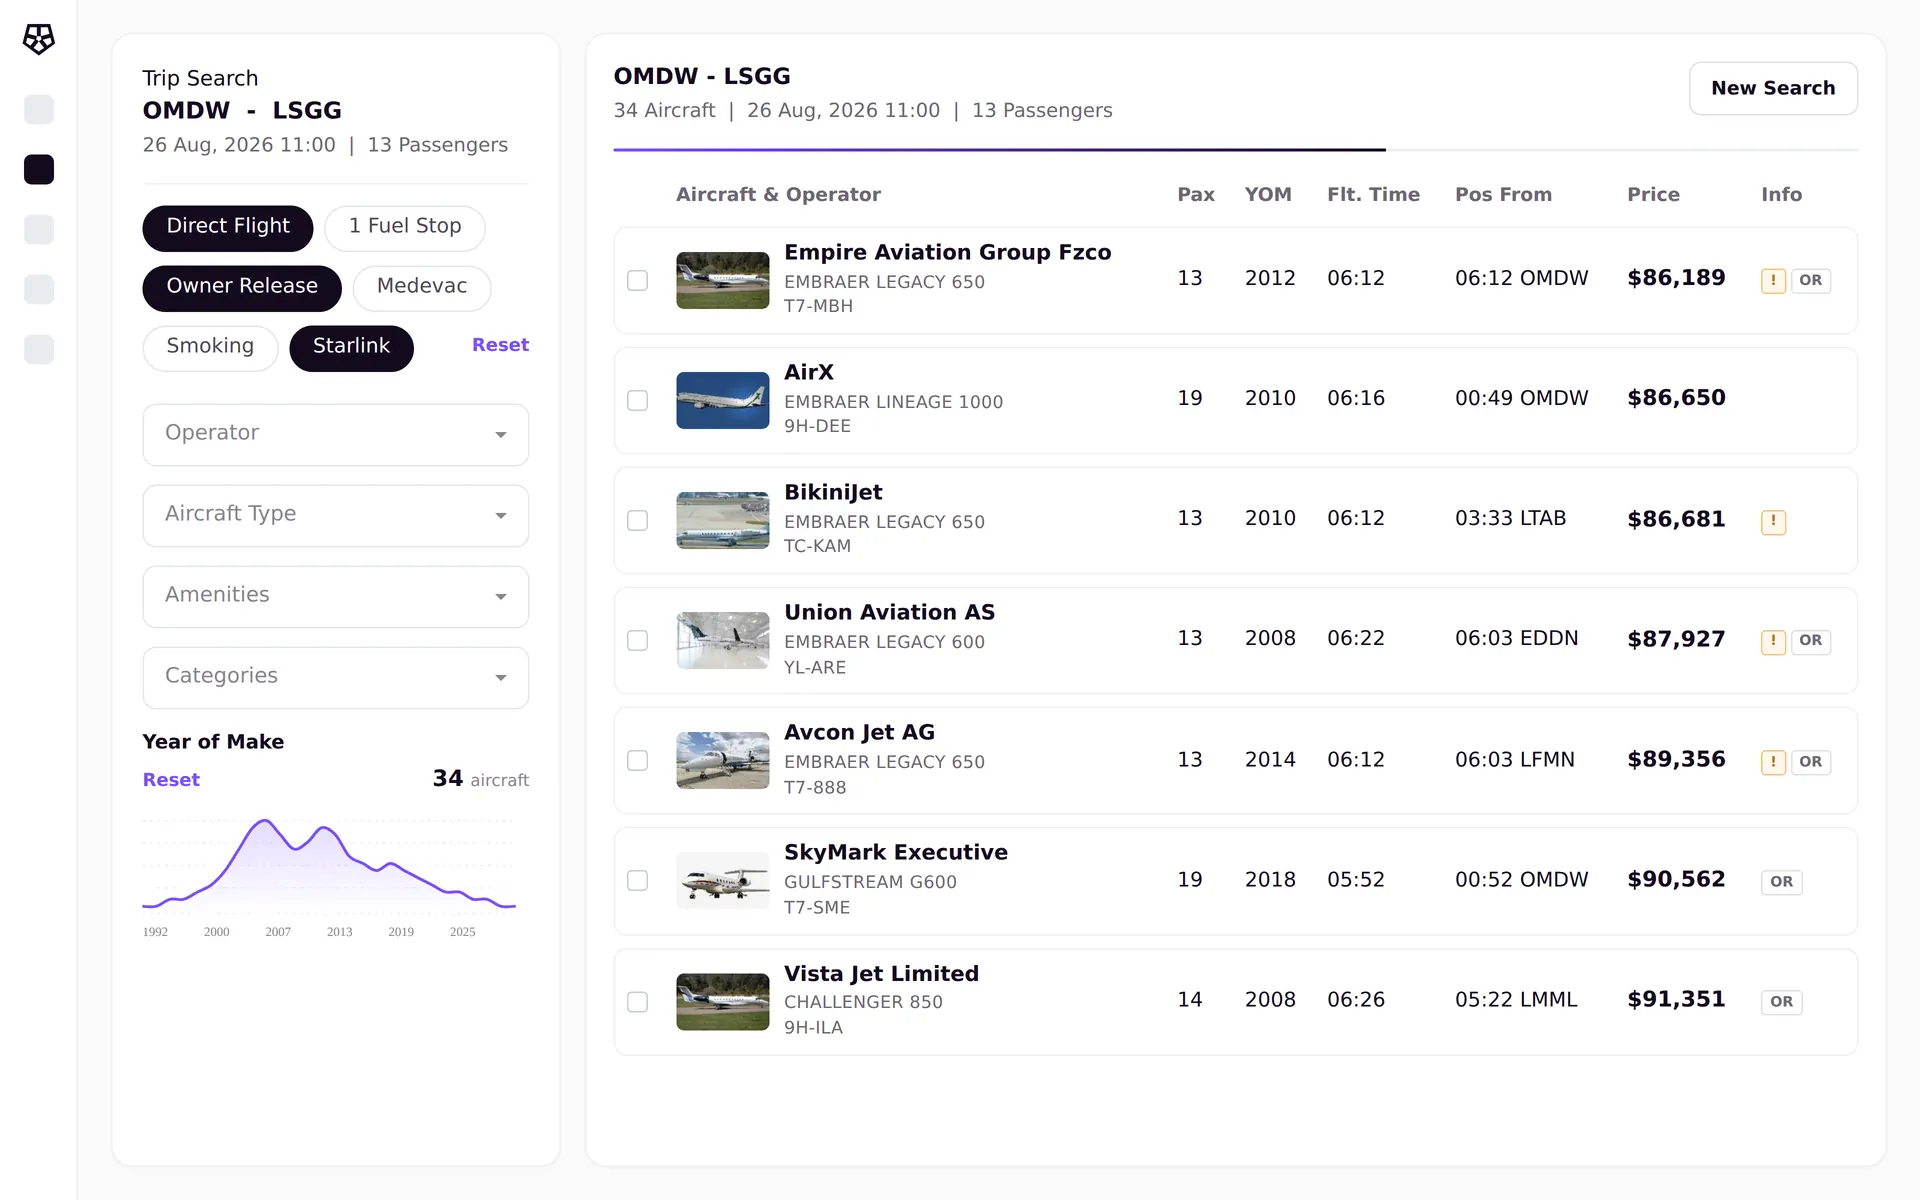
Task: Select the dark active sidebar icon
Action: pos(39,170)
